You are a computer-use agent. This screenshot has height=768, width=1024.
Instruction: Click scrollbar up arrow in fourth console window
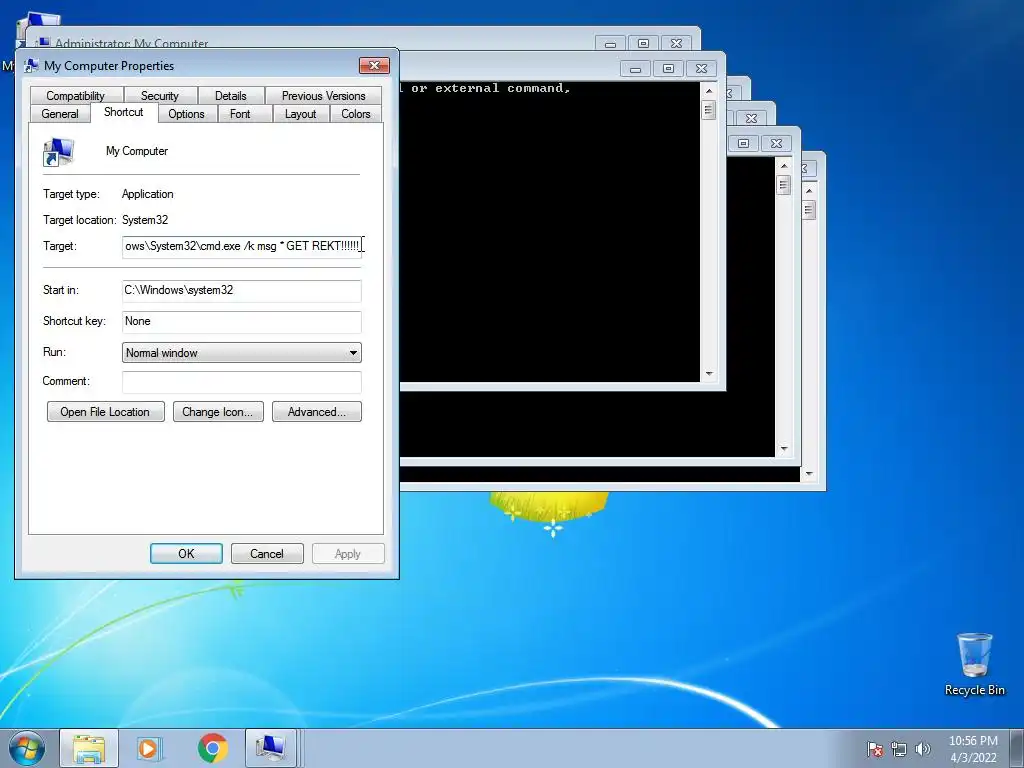click(784, 165)
